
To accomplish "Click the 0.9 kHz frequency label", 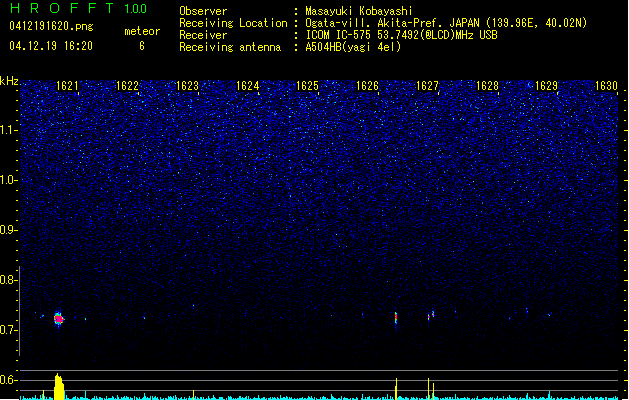I will pos(8,230).
